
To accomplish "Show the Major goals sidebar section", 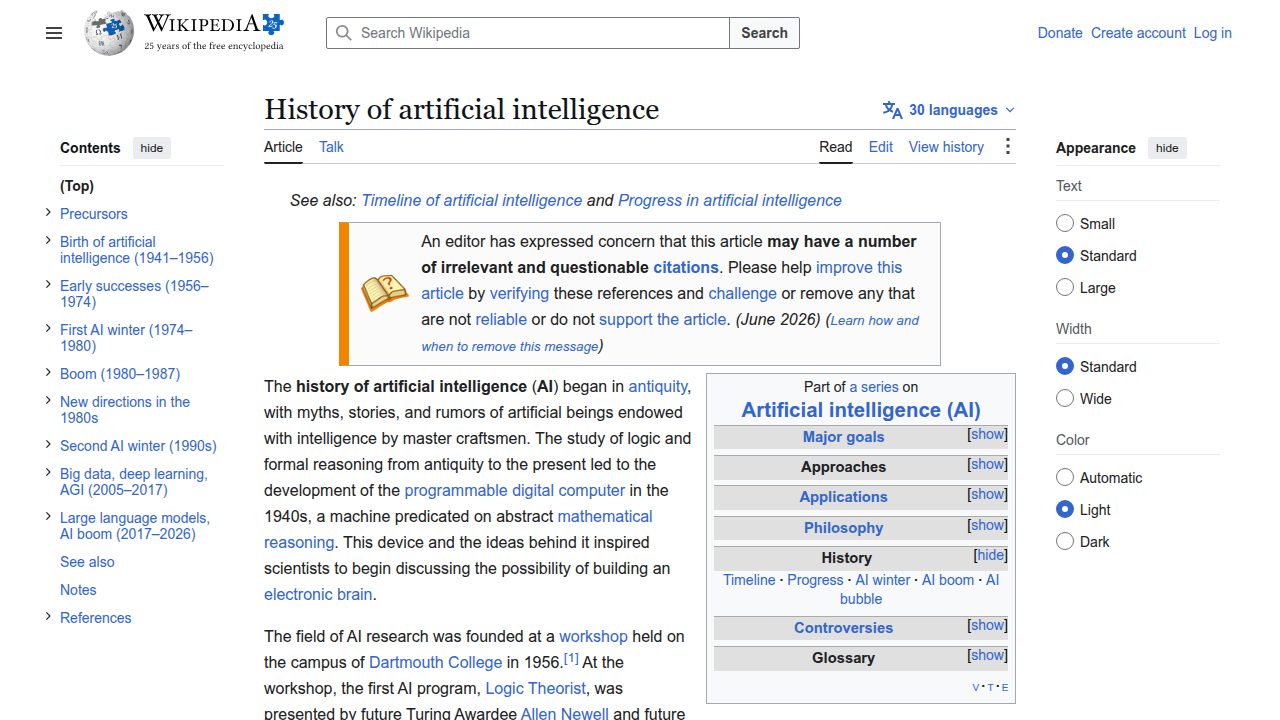I will click(988, 434).
